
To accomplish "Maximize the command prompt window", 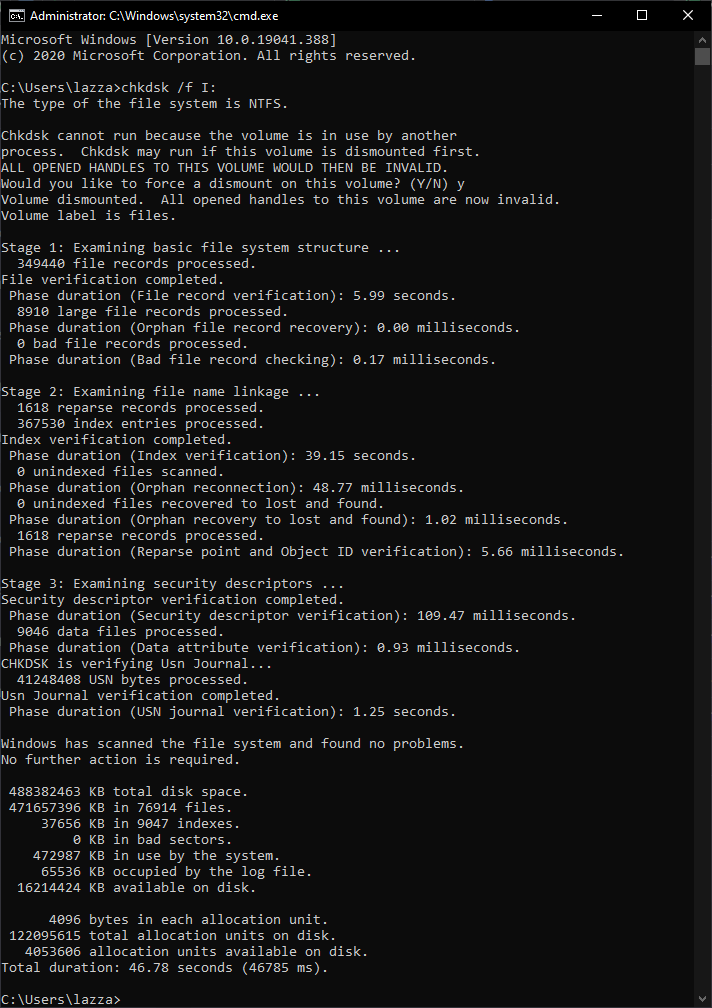I will 643,15.
